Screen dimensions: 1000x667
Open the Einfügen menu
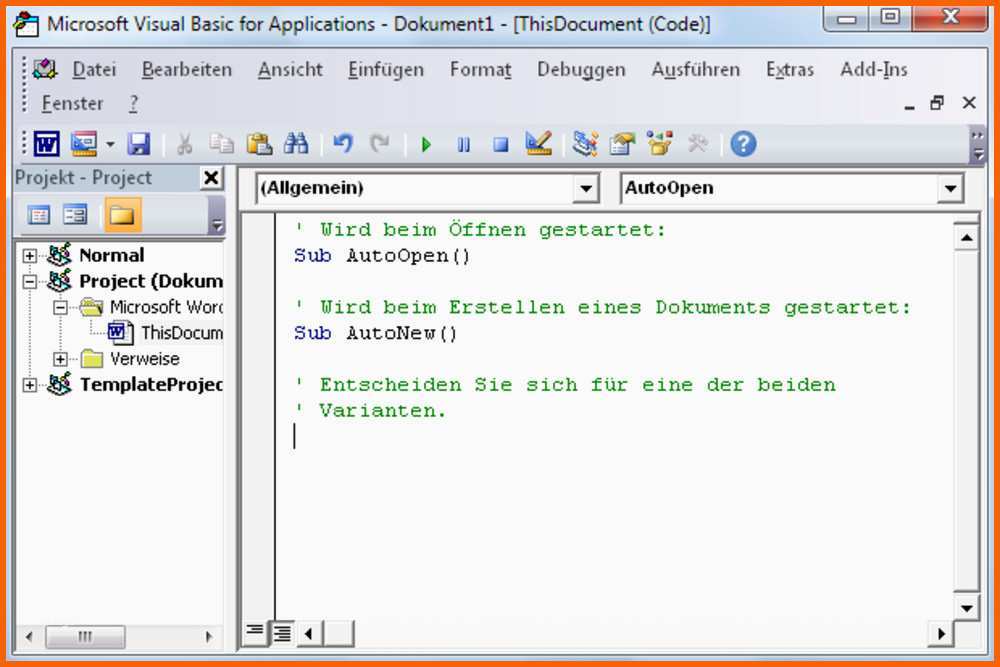[385, 70]
